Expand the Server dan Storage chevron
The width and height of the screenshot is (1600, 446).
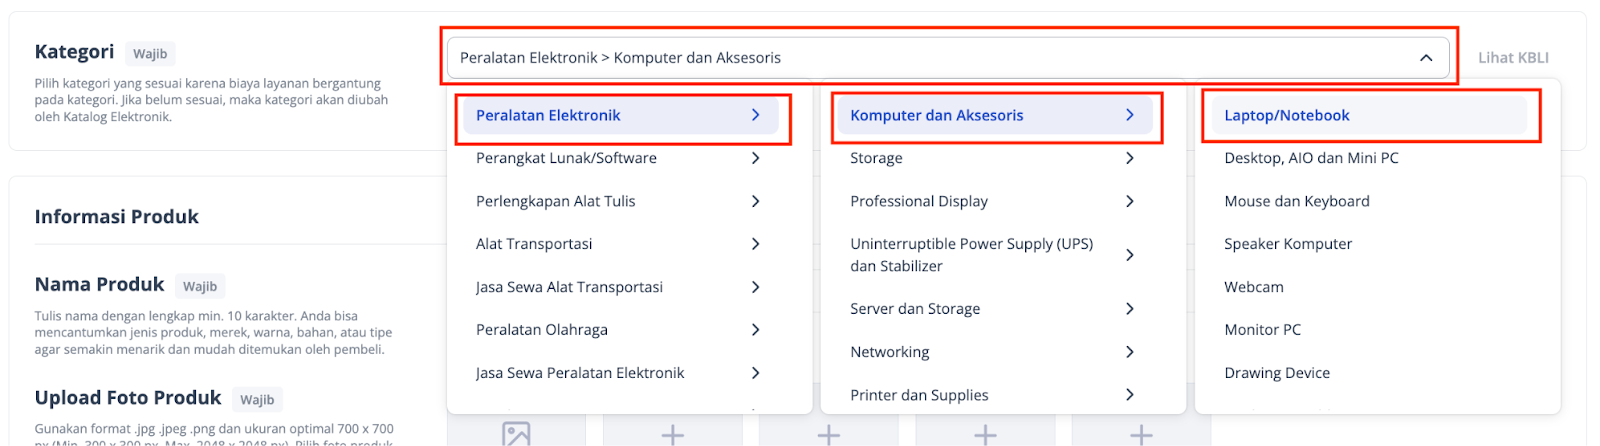click(1130, 309)
